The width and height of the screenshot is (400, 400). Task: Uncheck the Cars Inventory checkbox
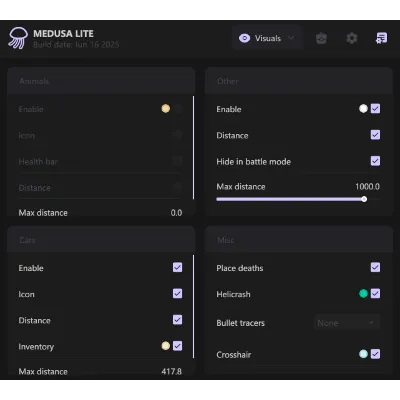click(178, 346)
